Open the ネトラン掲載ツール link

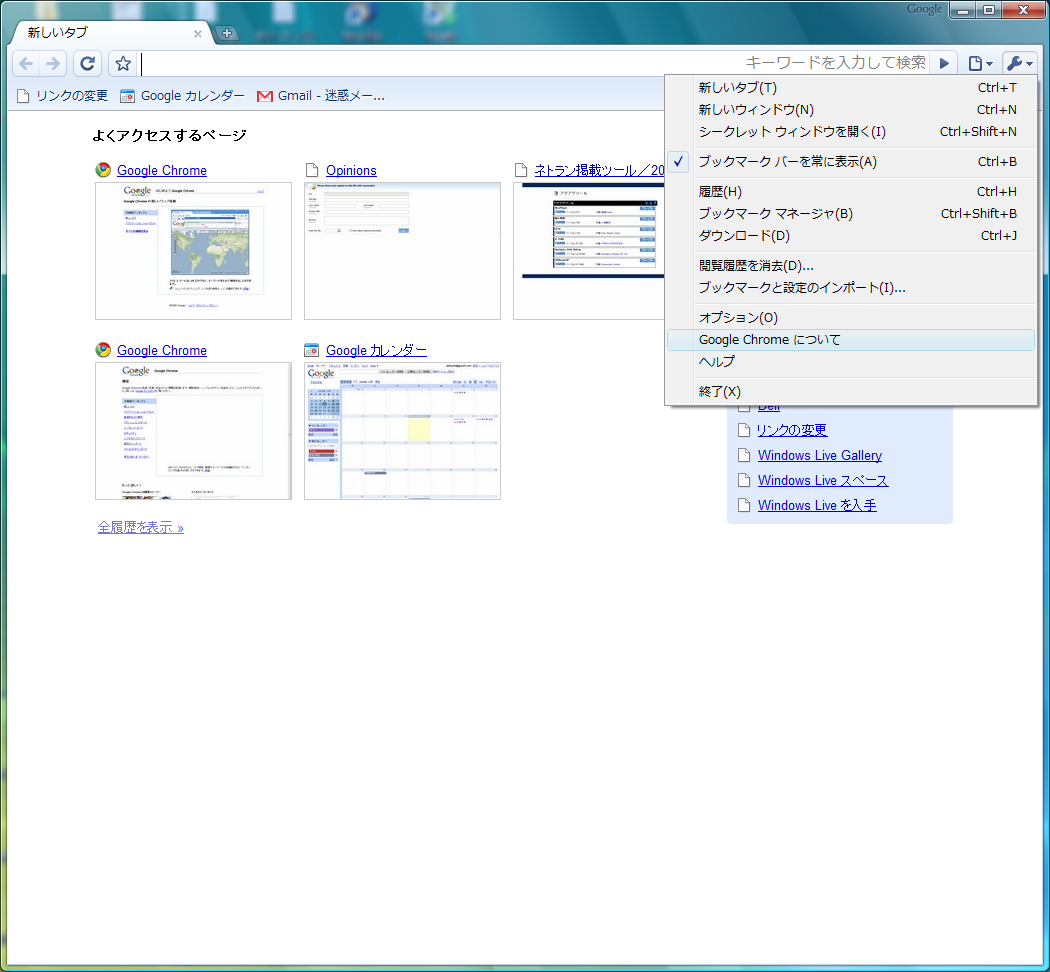coord(599,170)
